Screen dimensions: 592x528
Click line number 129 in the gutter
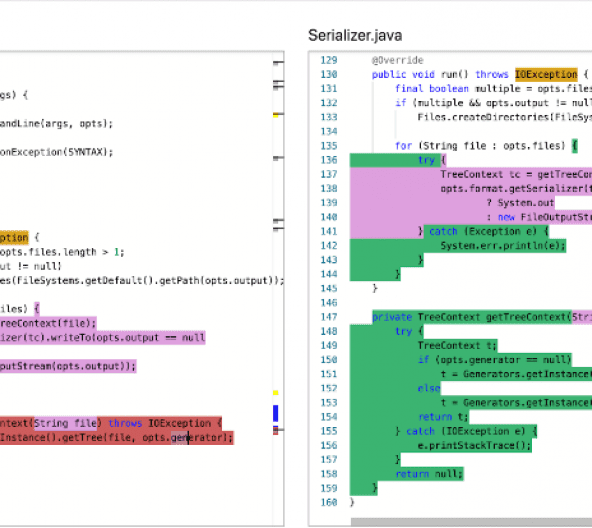pos(328,60)
